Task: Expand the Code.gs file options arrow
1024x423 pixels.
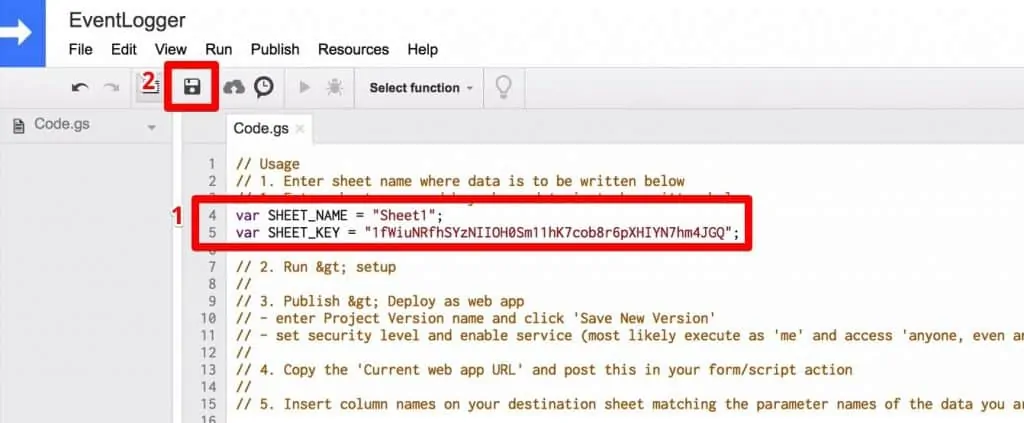Action: (x=152, y=127)
